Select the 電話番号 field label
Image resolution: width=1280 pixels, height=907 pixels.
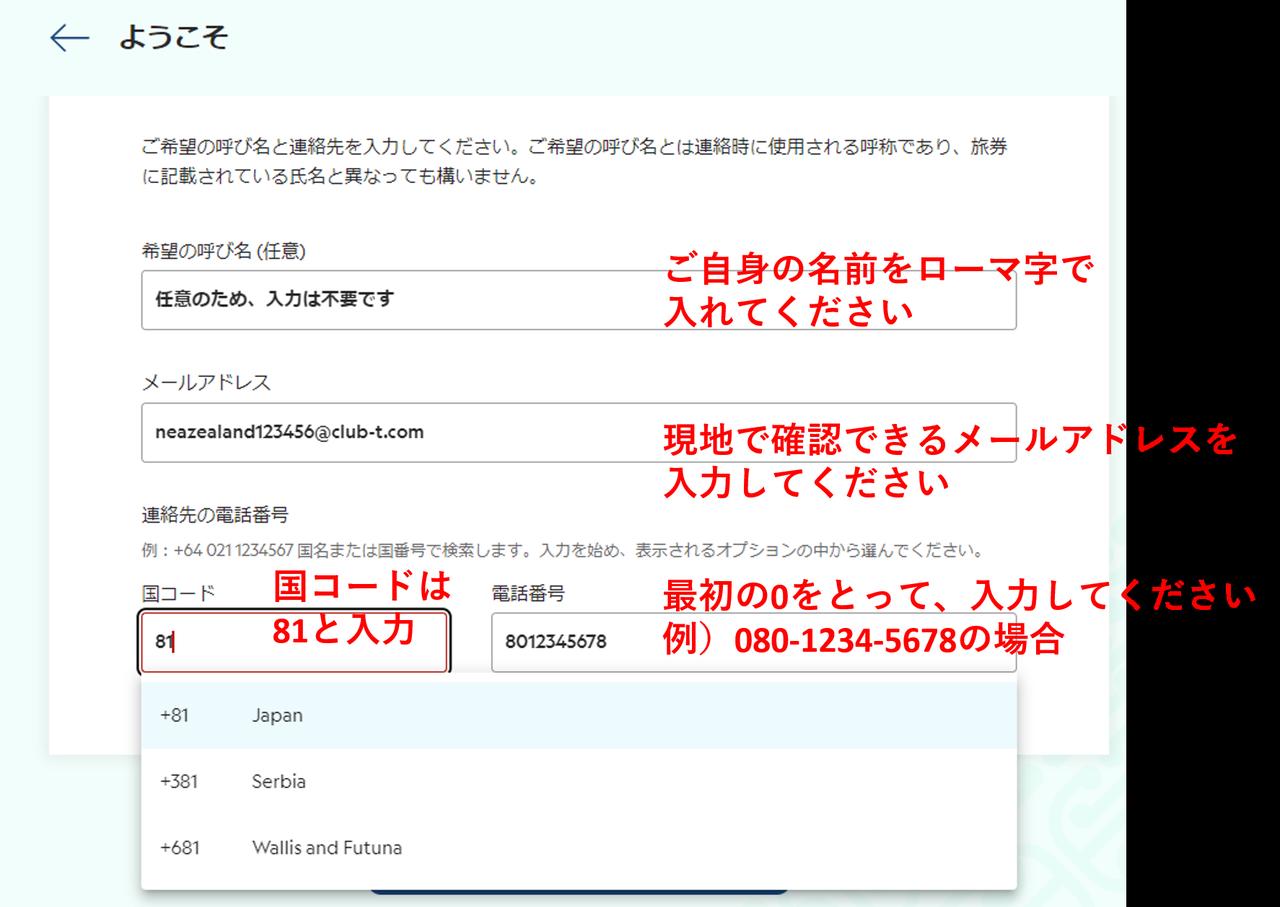pos(528,594)
